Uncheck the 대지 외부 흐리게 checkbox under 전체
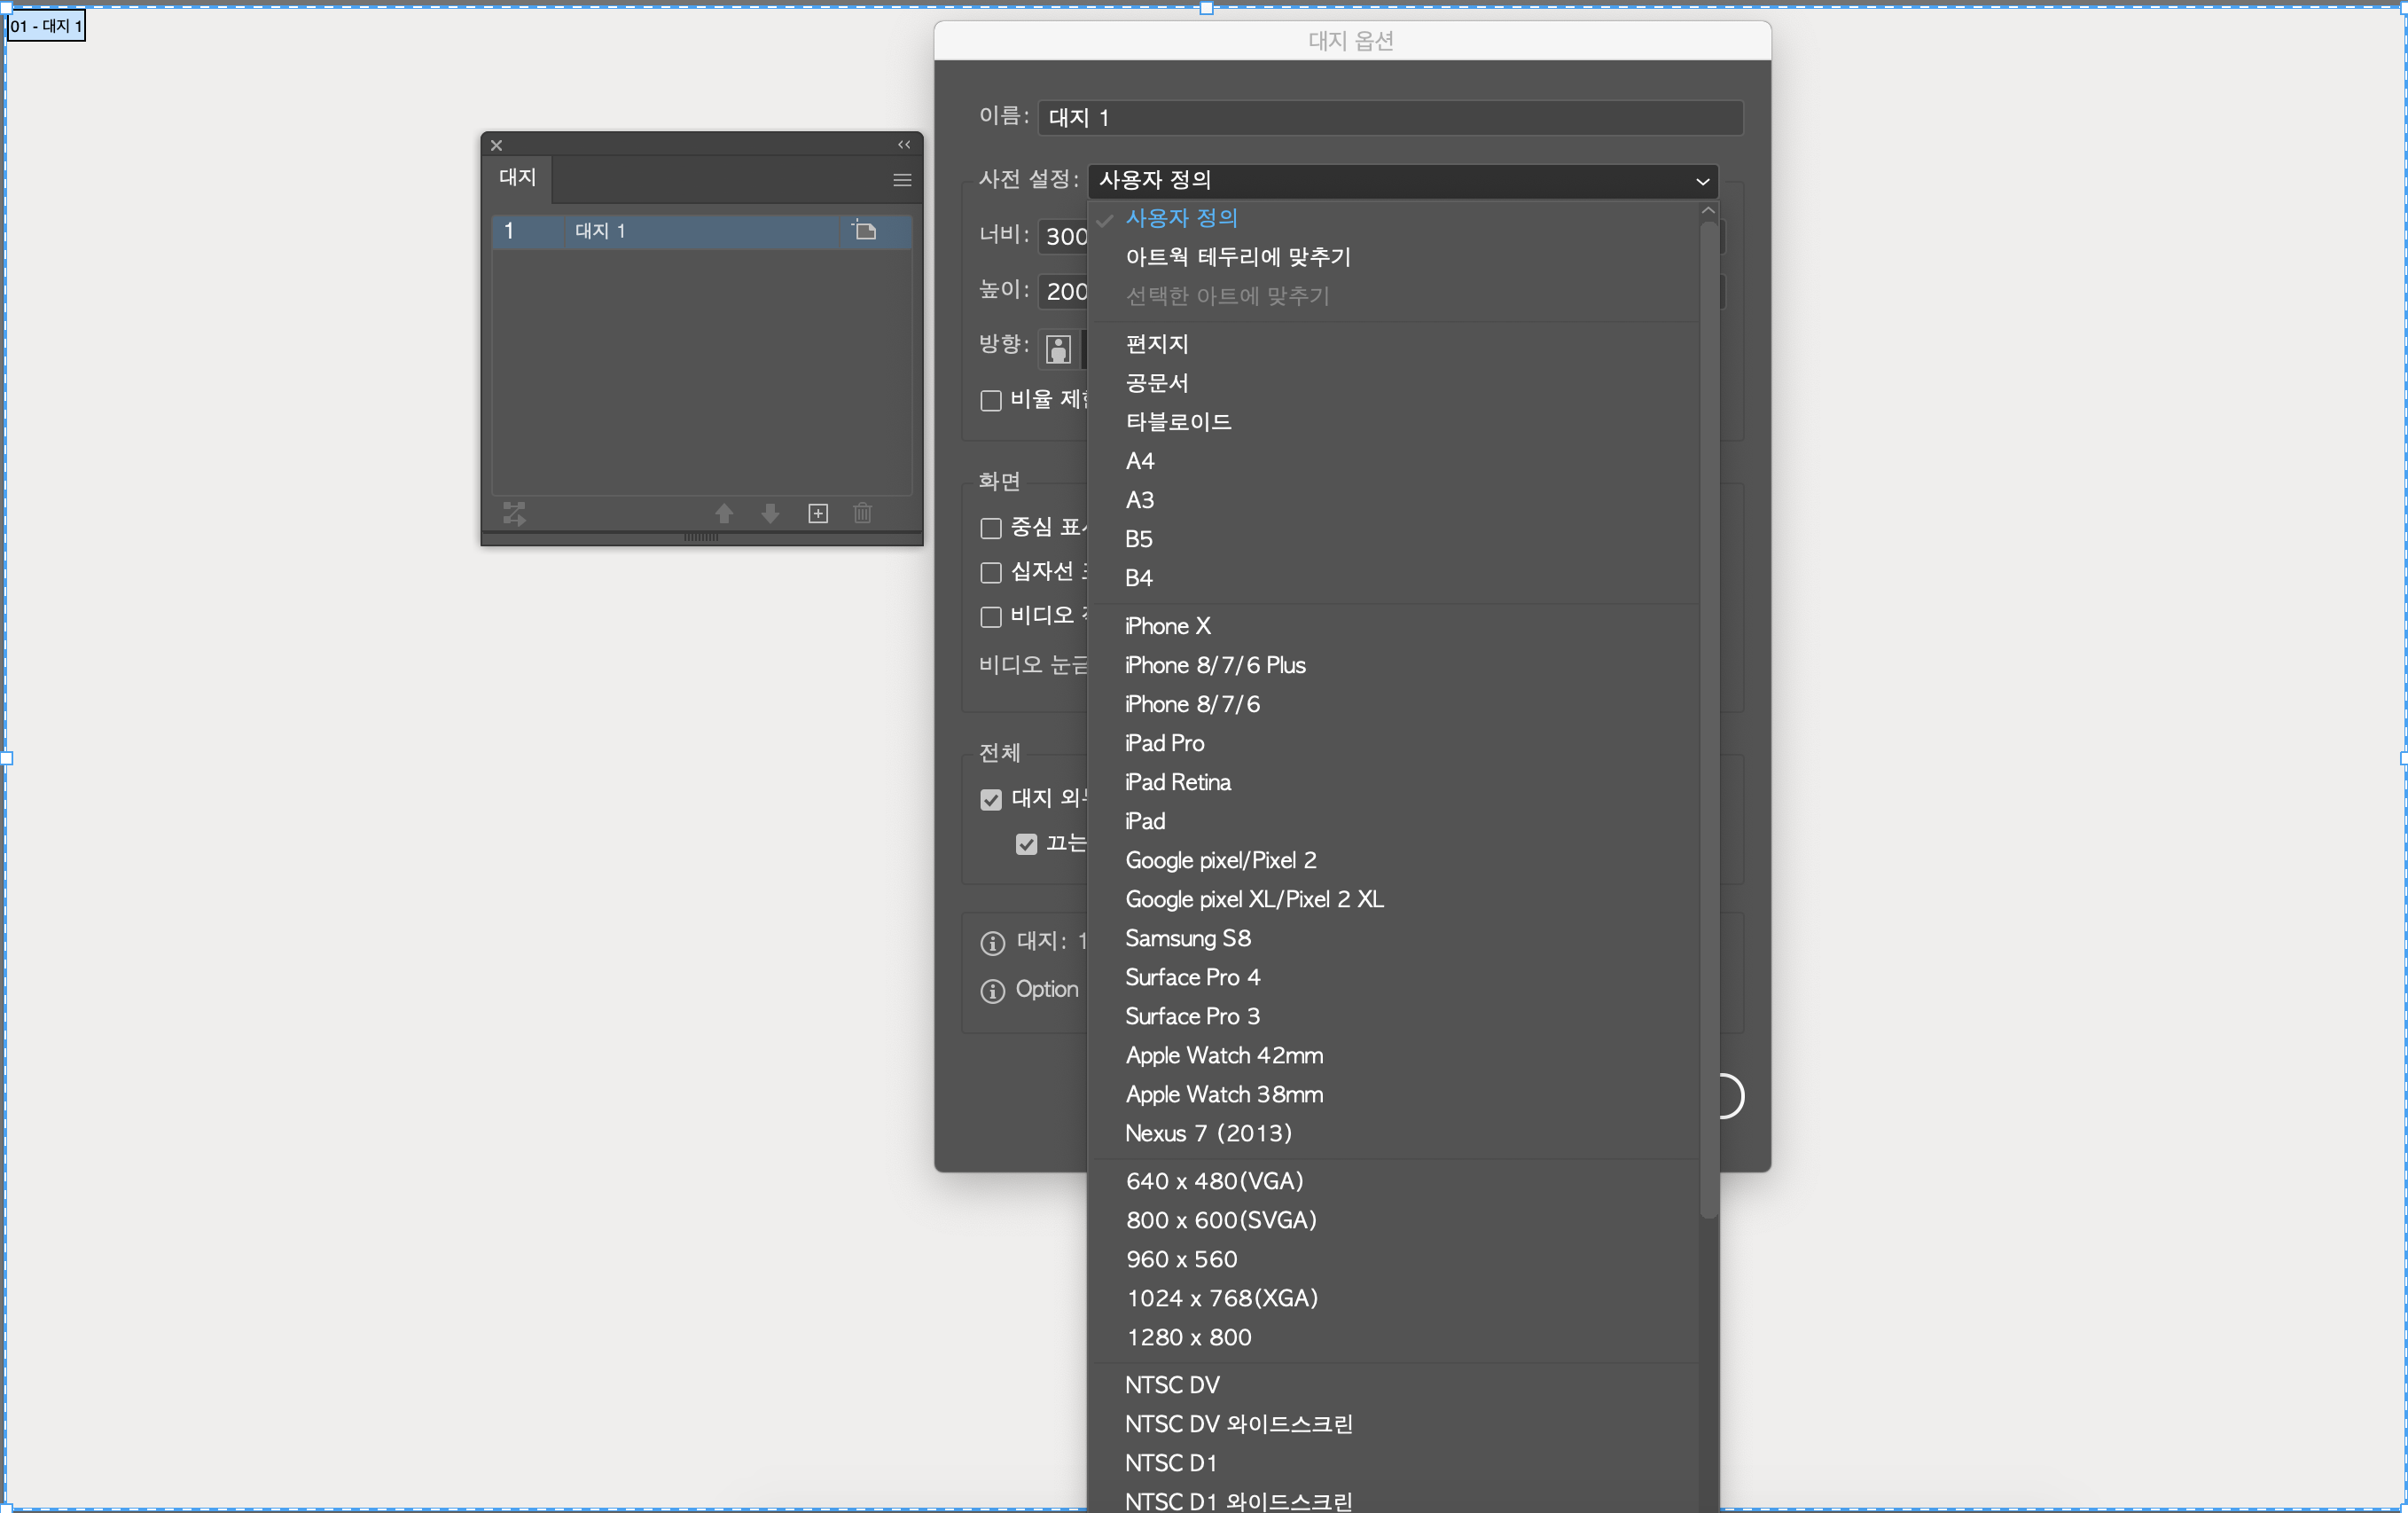Screen dimensions: 2408x1513 pos(991,799)
